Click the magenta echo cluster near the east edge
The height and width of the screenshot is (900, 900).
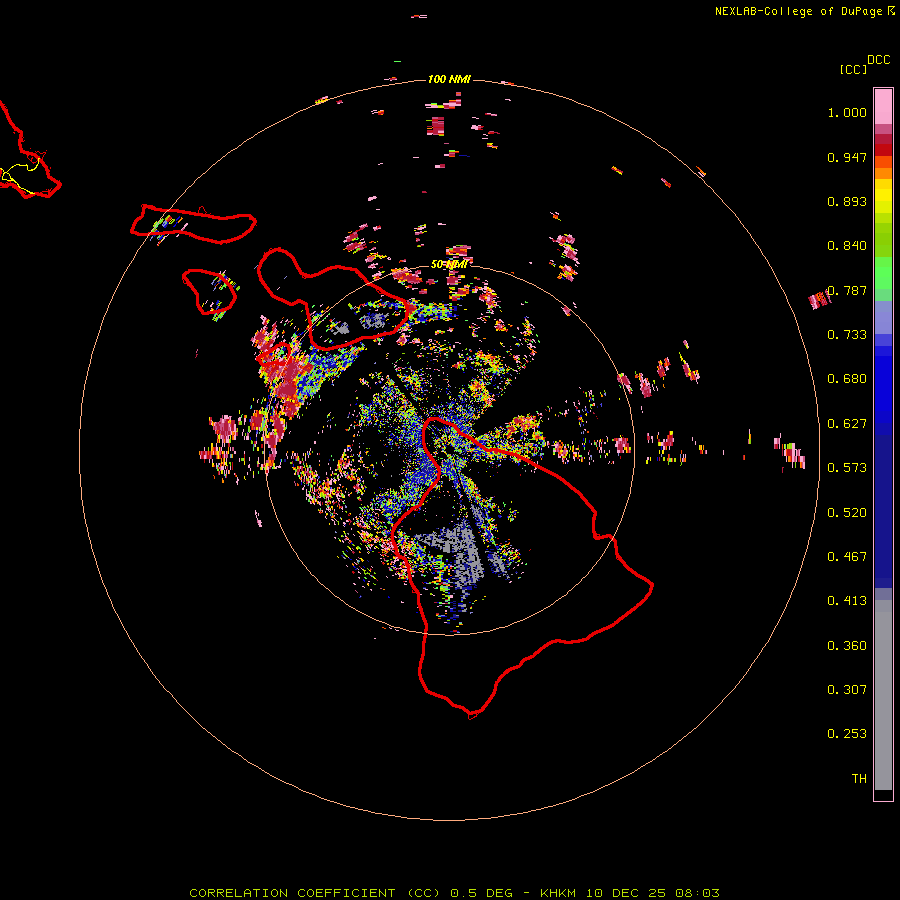pyautogui.click(x=820, y=300)
